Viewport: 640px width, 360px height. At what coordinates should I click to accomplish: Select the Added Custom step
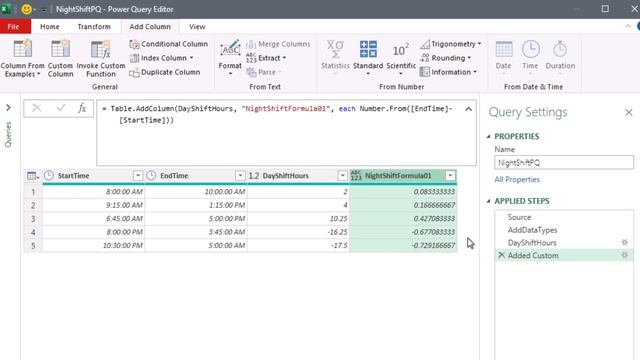[564, 256]
